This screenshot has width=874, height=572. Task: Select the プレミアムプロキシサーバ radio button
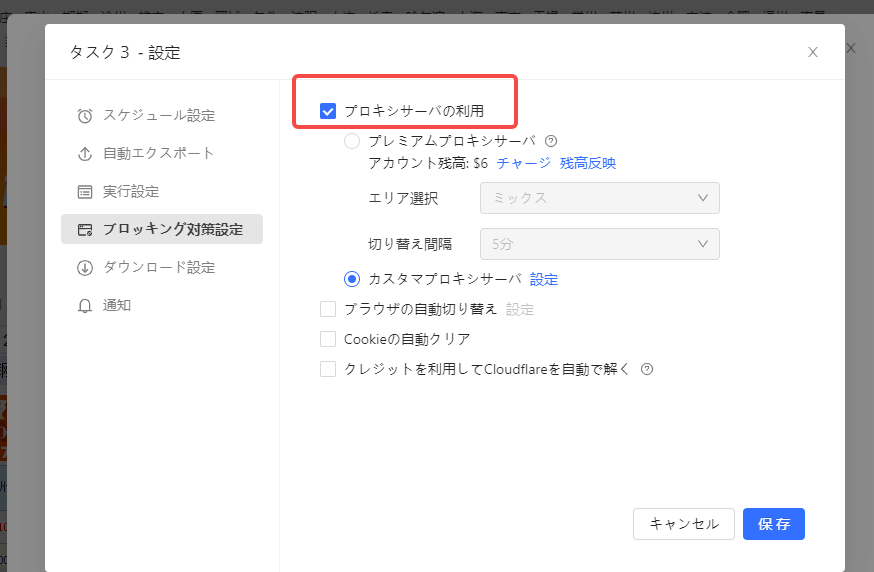[352, 141]
